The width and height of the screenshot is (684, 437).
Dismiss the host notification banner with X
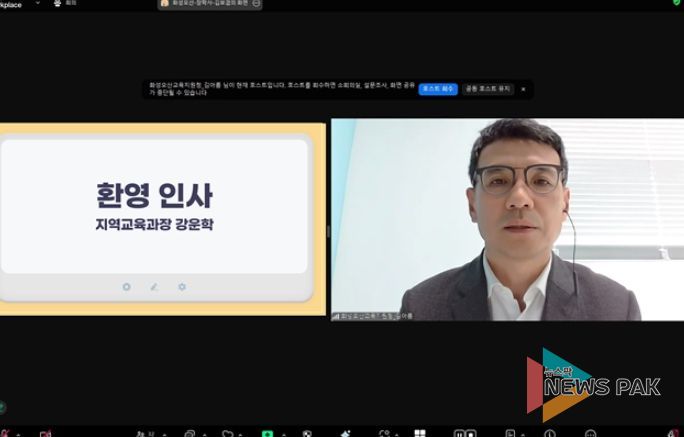[x=523, y=89]
